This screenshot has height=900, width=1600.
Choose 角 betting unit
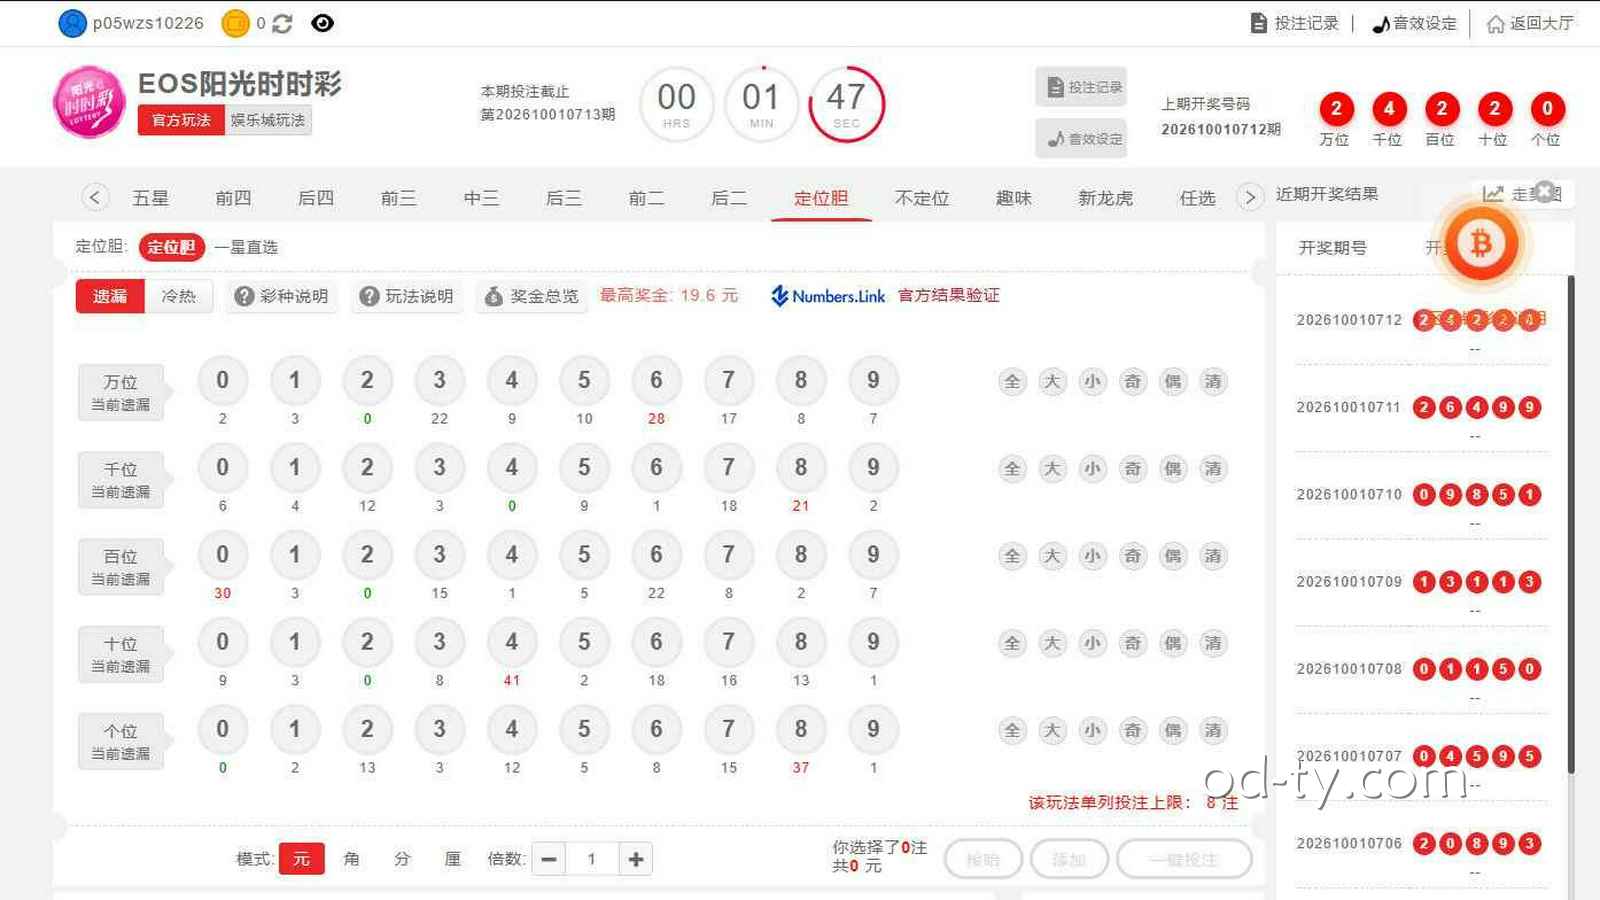point(351,859)
